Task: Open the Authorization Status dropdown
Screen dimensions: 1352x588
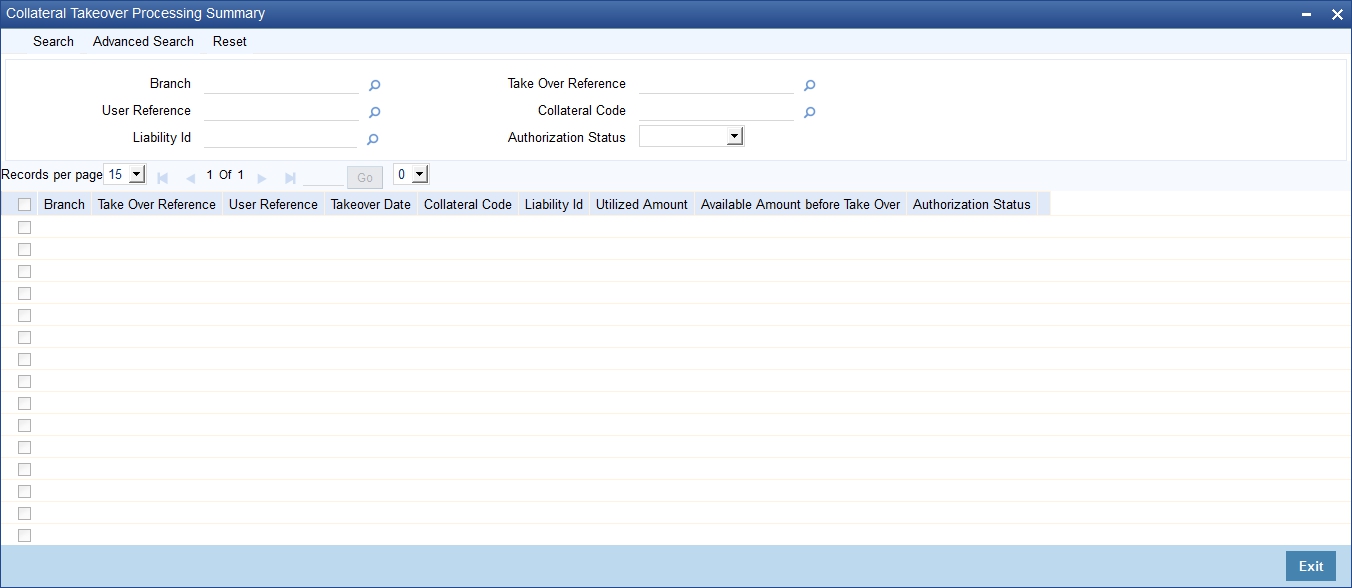Action: point(691,136)
